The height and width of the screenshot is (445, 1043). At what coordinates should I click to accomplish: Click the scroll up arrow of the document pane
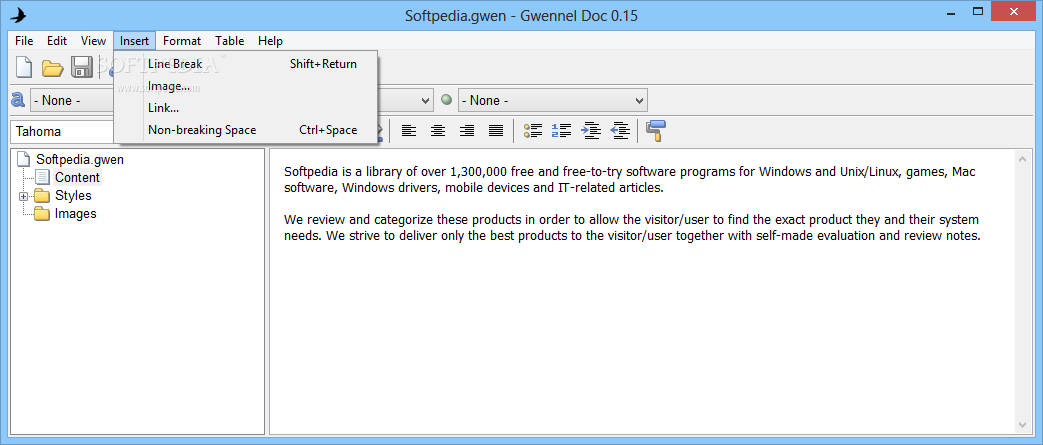[x=1023, y=158]
